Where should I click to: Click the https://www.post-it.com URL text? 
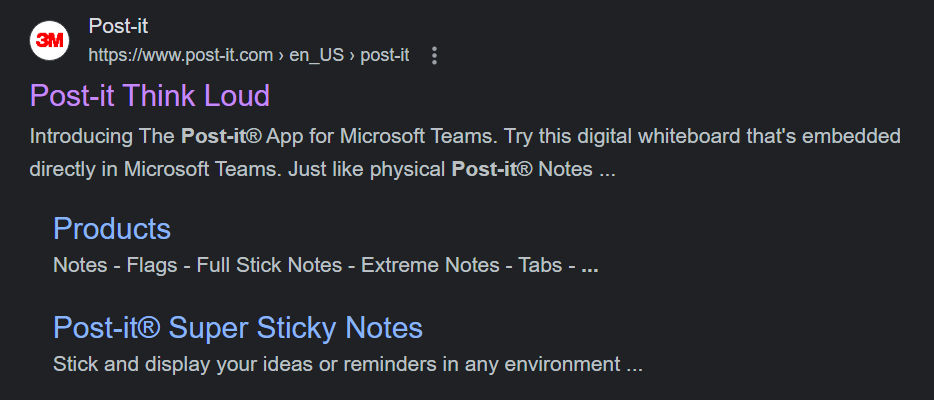click(x=180, y=56)
